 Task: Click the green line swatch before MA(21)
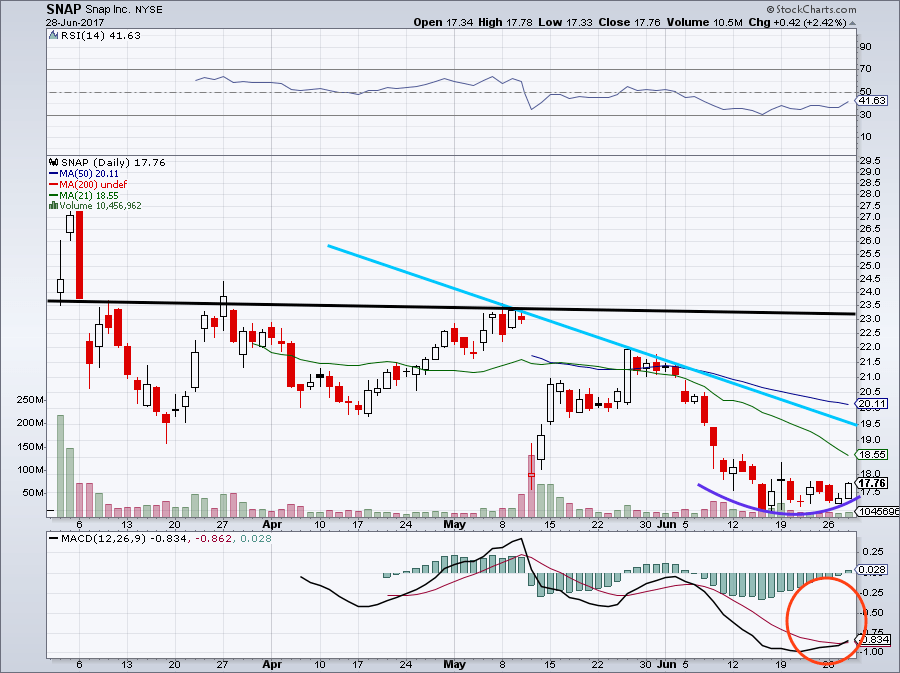(x=54, y=195)
